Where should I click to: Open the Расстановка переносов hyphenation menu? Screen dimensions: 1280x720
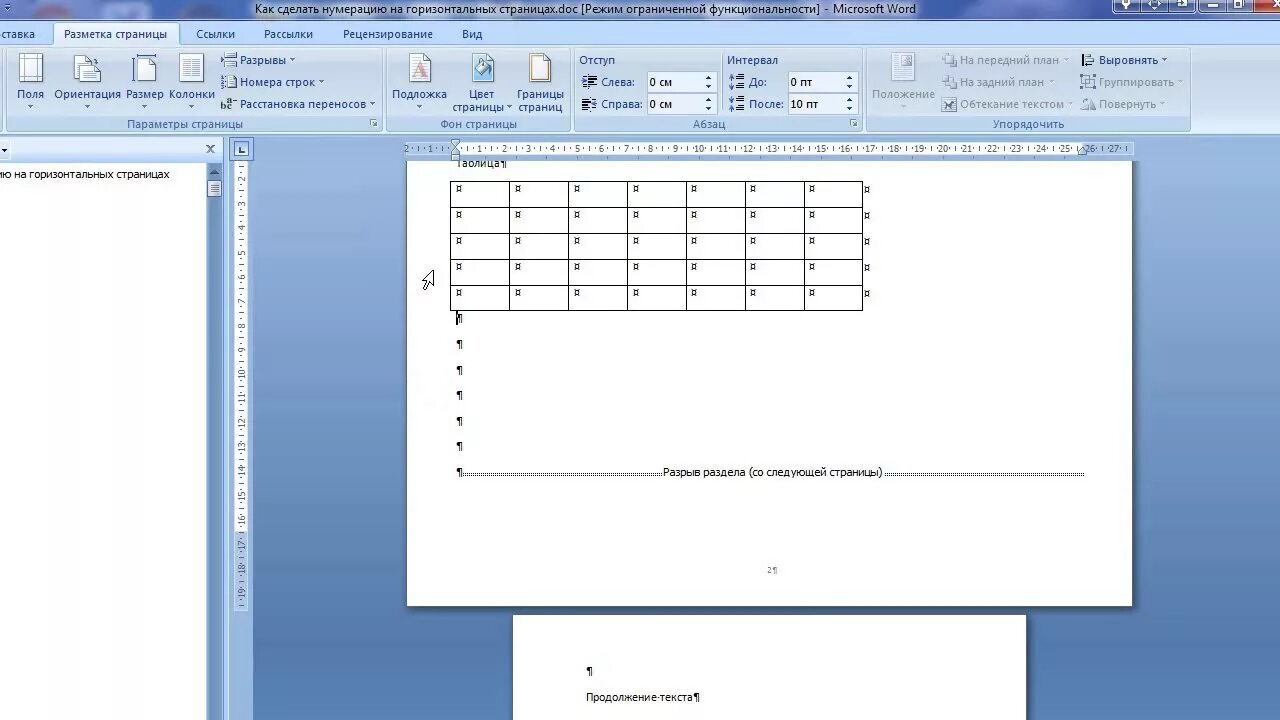[x=298, y=104]
